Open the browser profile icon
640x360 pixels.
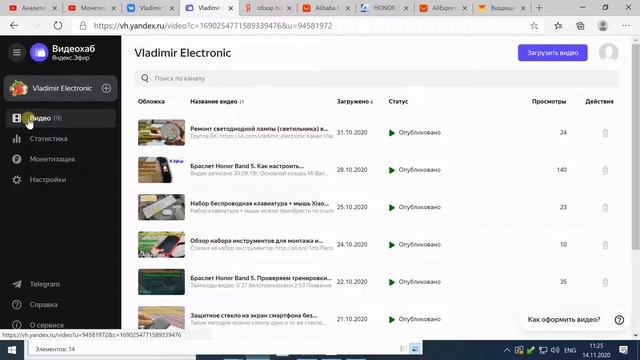[603, 26]
